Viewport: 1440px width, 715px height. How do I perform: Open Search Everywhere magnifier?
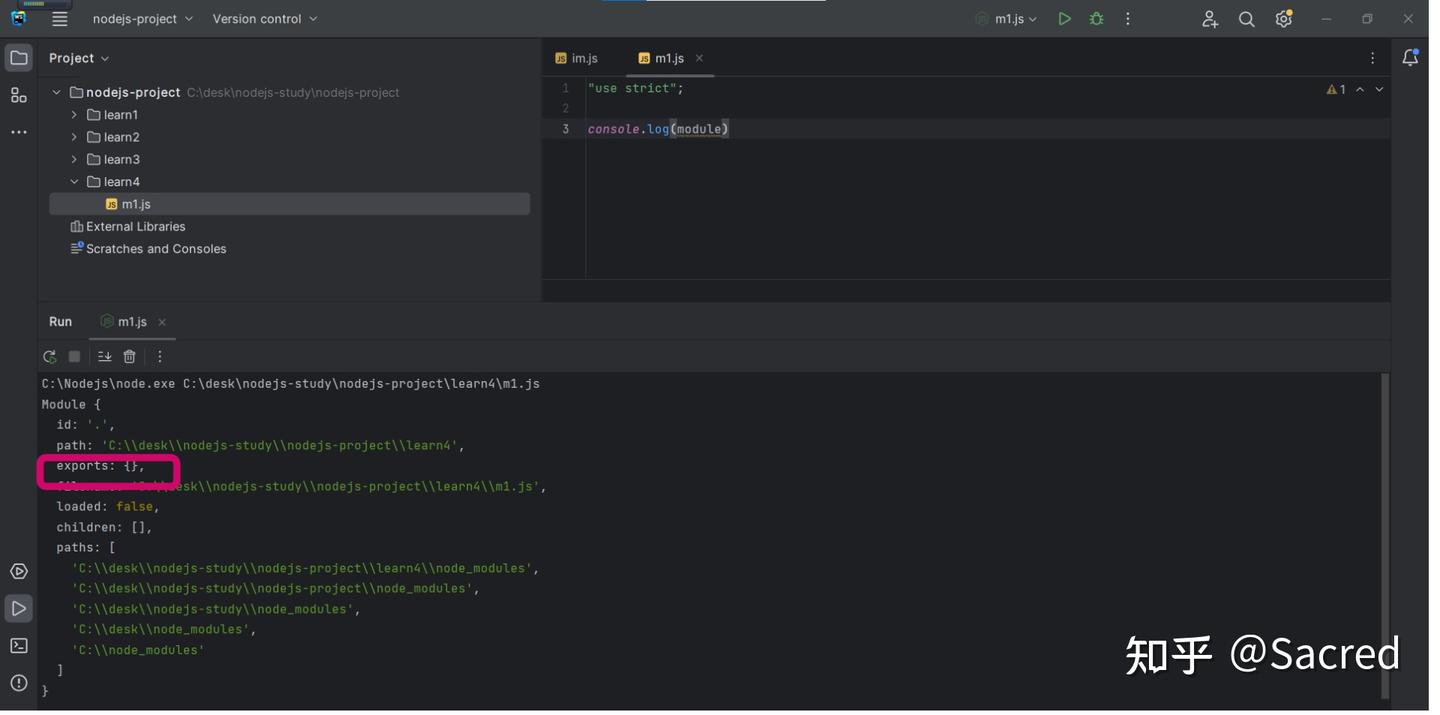tap(1246, 19)
